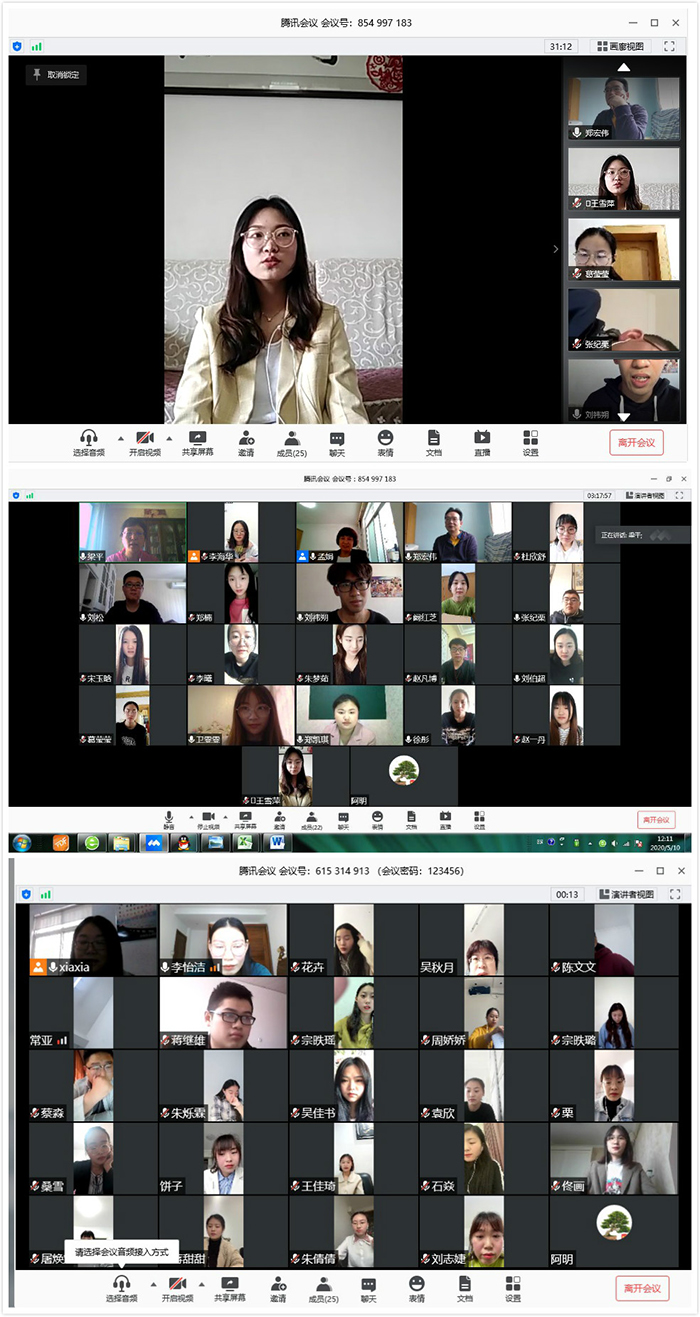Open Settings (设置) in middle meeting window
This screenshot has width=700, height=1317.
coord(479,821)
